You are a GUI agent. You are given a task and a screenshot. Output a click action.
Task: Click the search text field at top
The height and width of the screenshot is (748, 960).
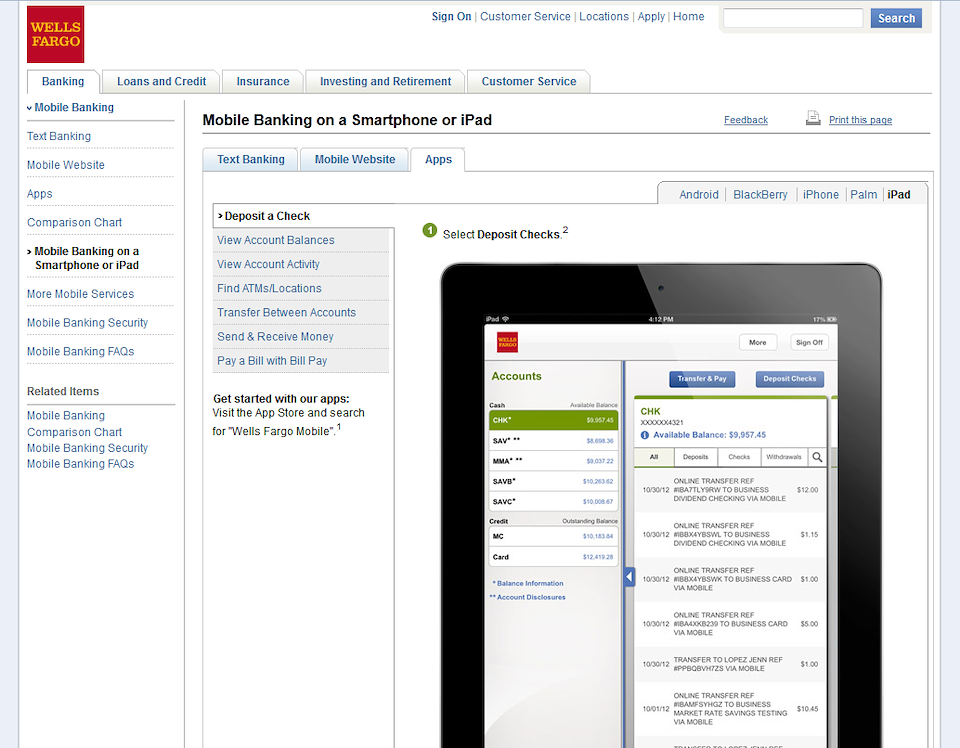(x=793, y=18)
